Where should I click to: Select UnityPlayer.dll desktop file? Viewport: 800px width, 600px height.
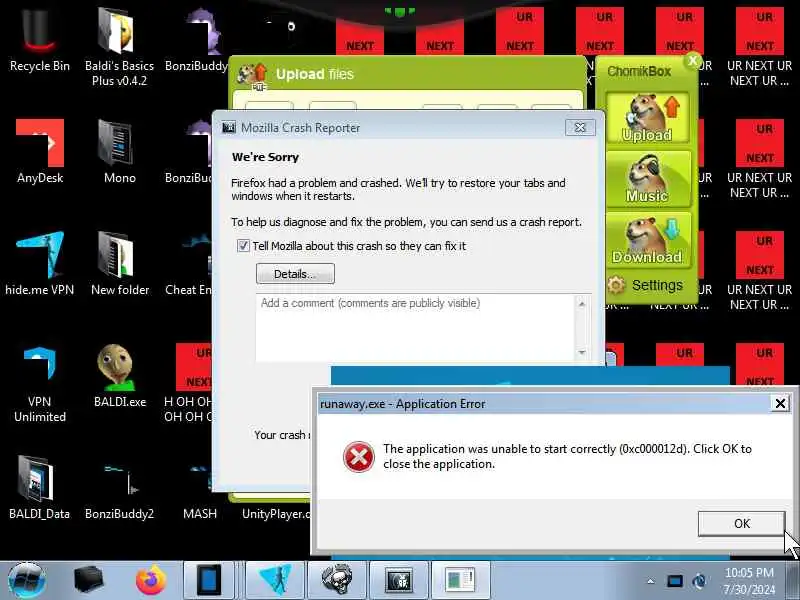click(276, 513)
